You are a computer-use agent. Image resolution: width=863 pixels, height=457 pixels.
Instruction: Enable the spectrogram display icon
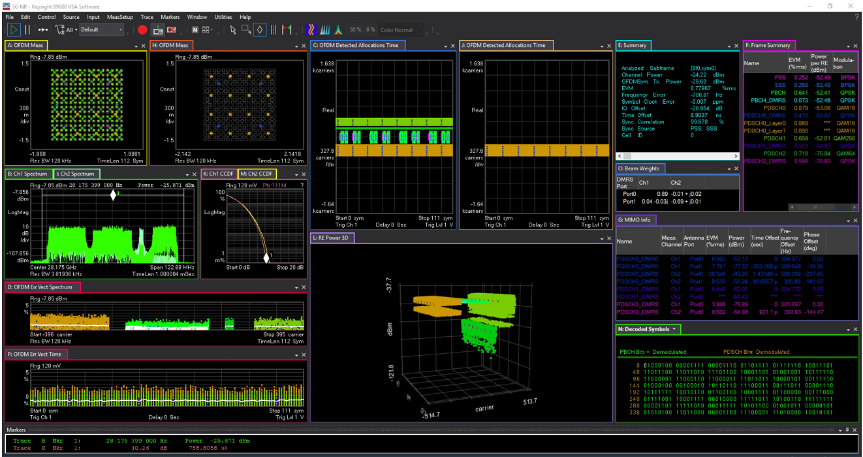tap(312, 30)
